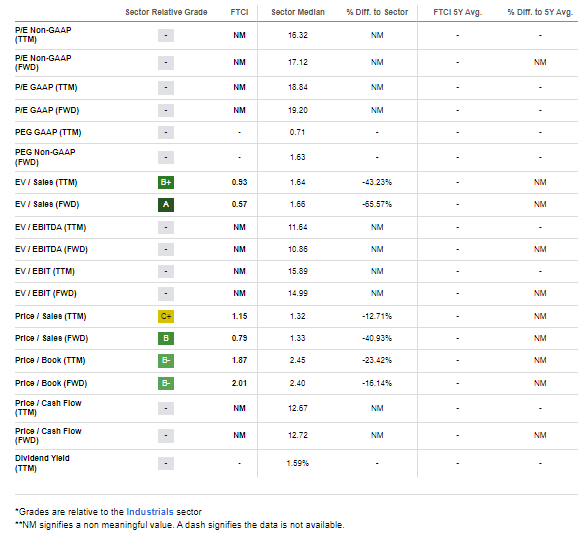583x535 pixels.
Task: Click the Sector Relative Grade column header
Action: [166, 12]
